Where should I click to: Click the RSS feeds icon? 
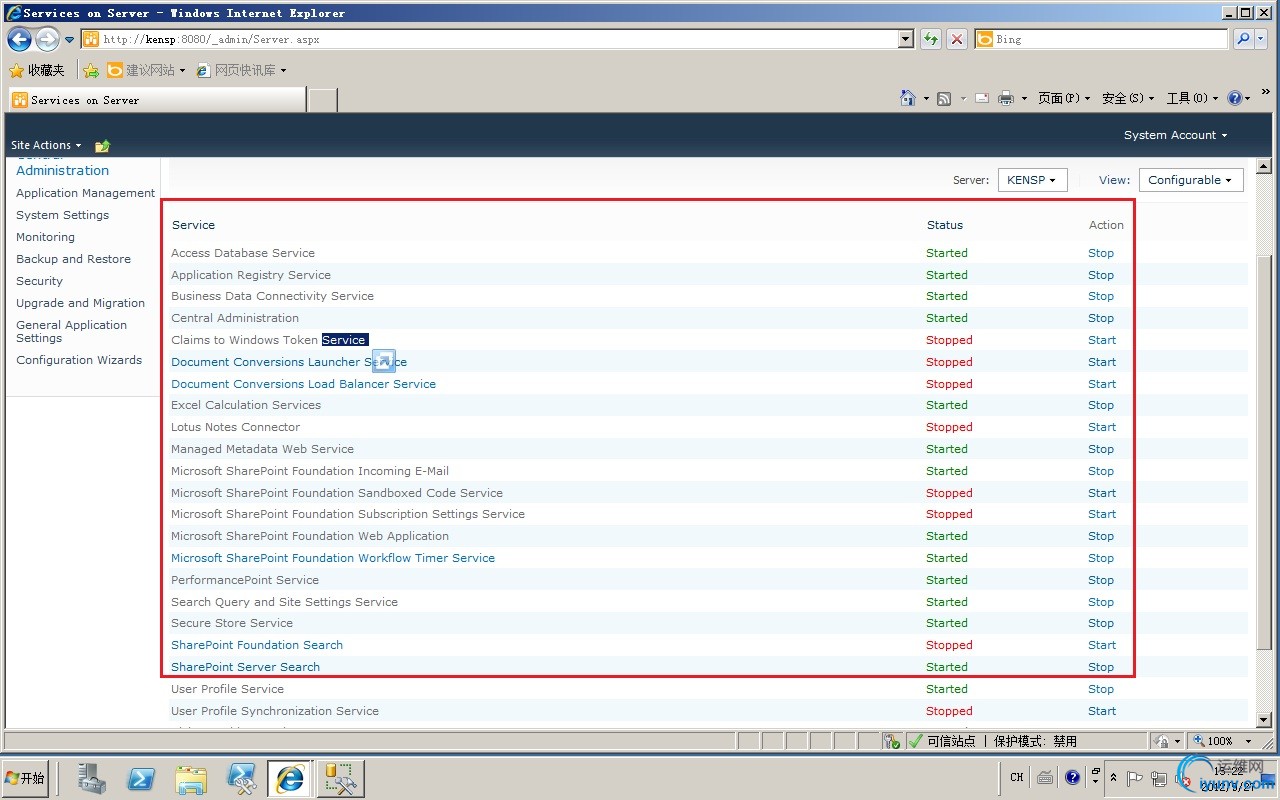pos(944,98)
